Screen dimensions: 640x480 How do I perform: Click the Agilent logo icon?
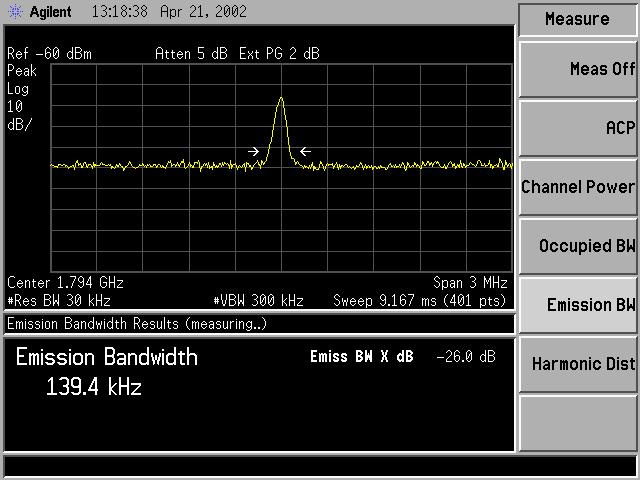[x=15, y=14]
